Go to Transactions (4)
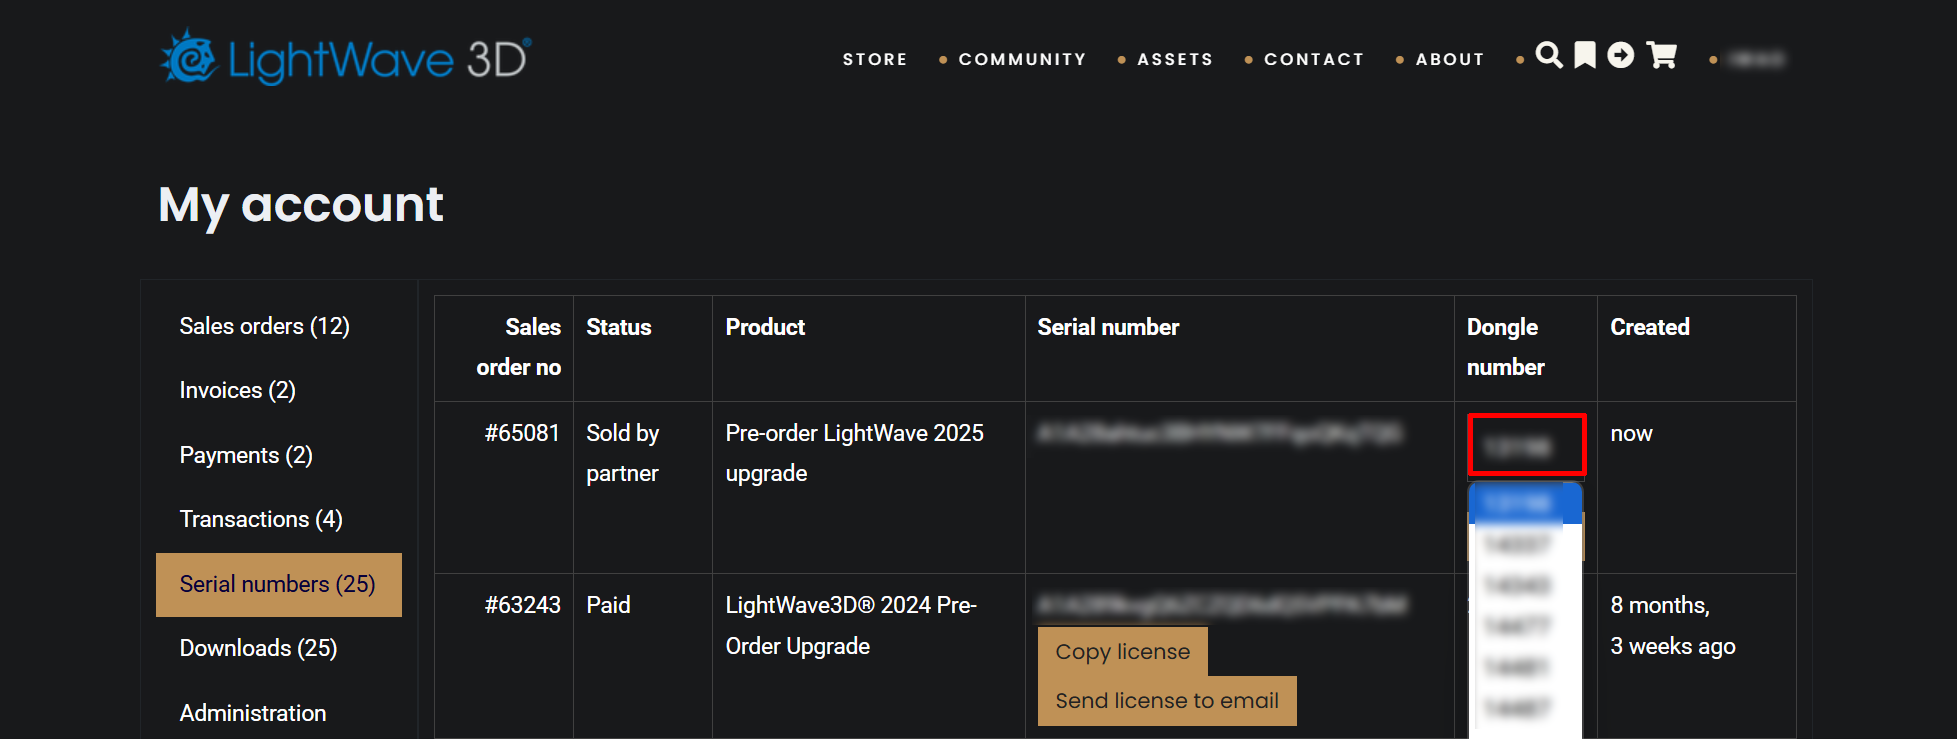 pyautogui.click(x=261, y=519)
